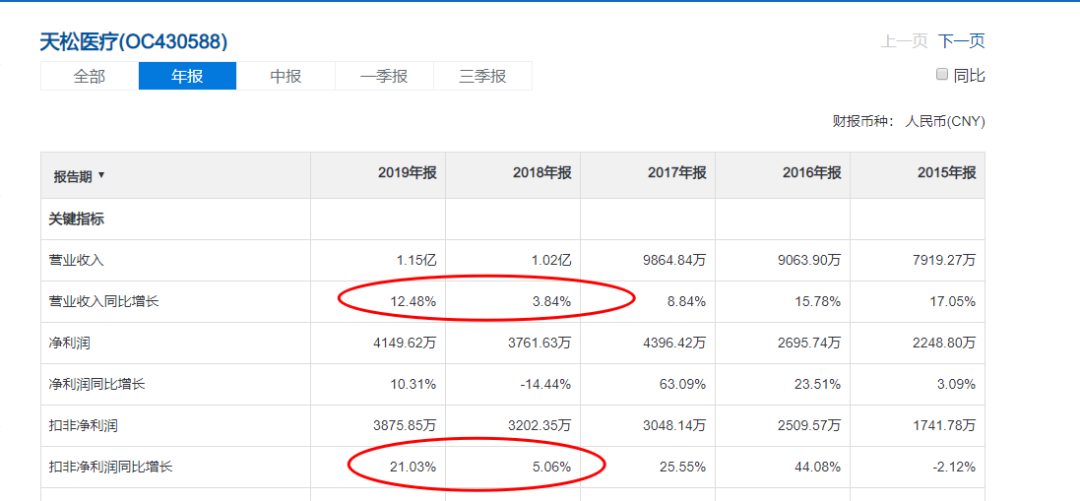Switch to the 一季报 tab

click(384, 76)
